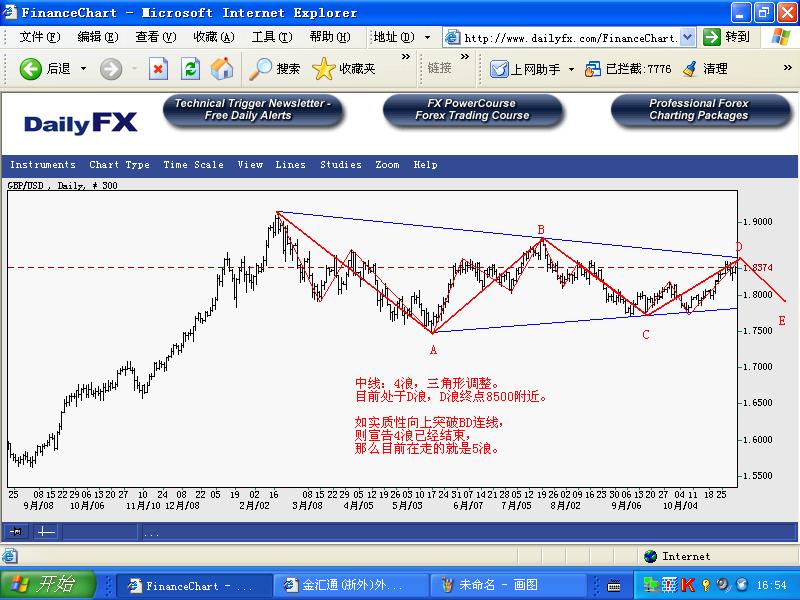This screenshot has height=600, width=800.
Task: Stop page loading with red X icon
Action: [158, 69]
